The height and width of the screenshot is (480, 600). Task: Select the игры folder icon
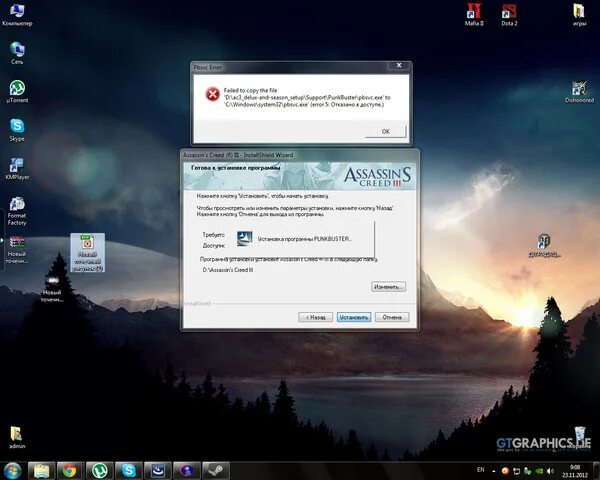(x=579, y=15)
